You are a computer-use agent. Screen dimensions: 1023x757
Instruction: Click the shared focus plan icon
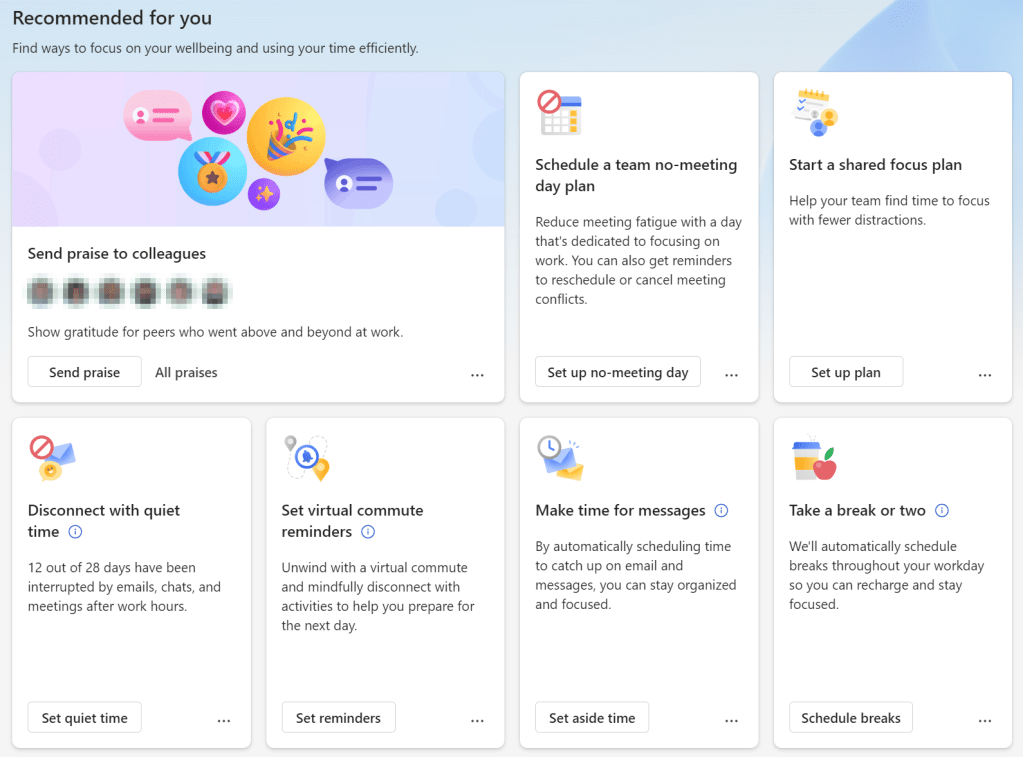(x=814, y=112)
